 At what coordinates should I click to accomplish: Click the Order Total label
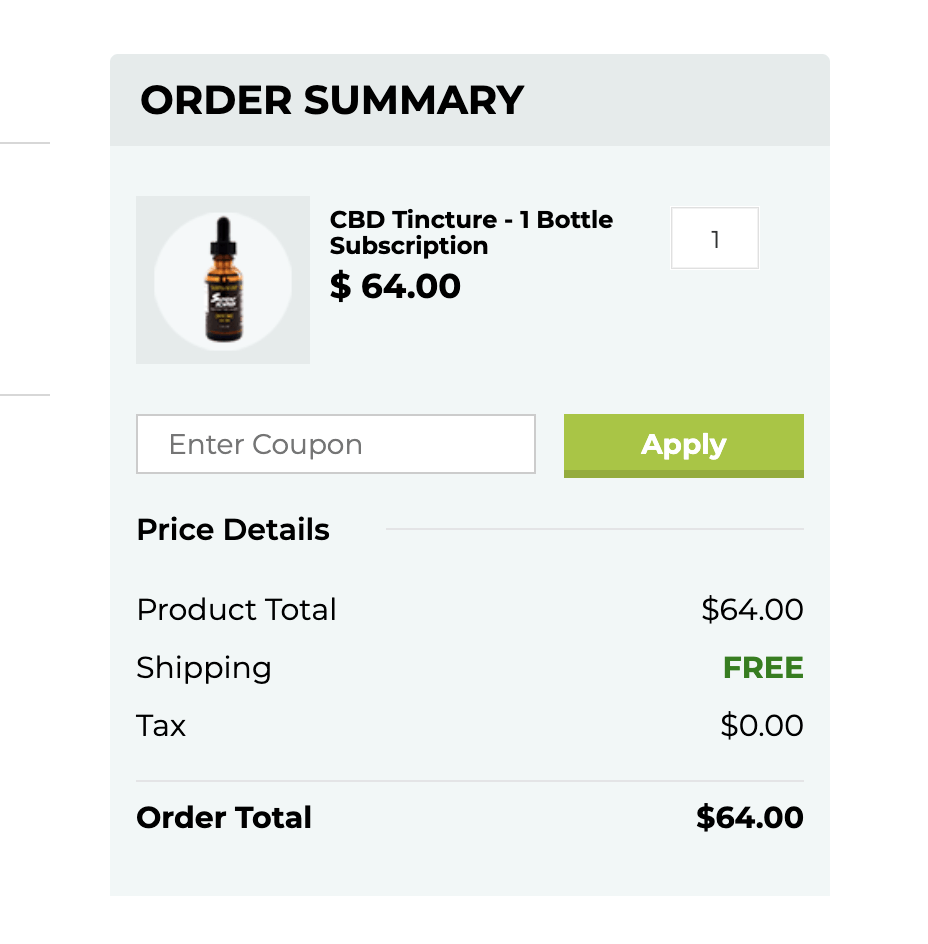pyautogui.click(x=224, y=818)
